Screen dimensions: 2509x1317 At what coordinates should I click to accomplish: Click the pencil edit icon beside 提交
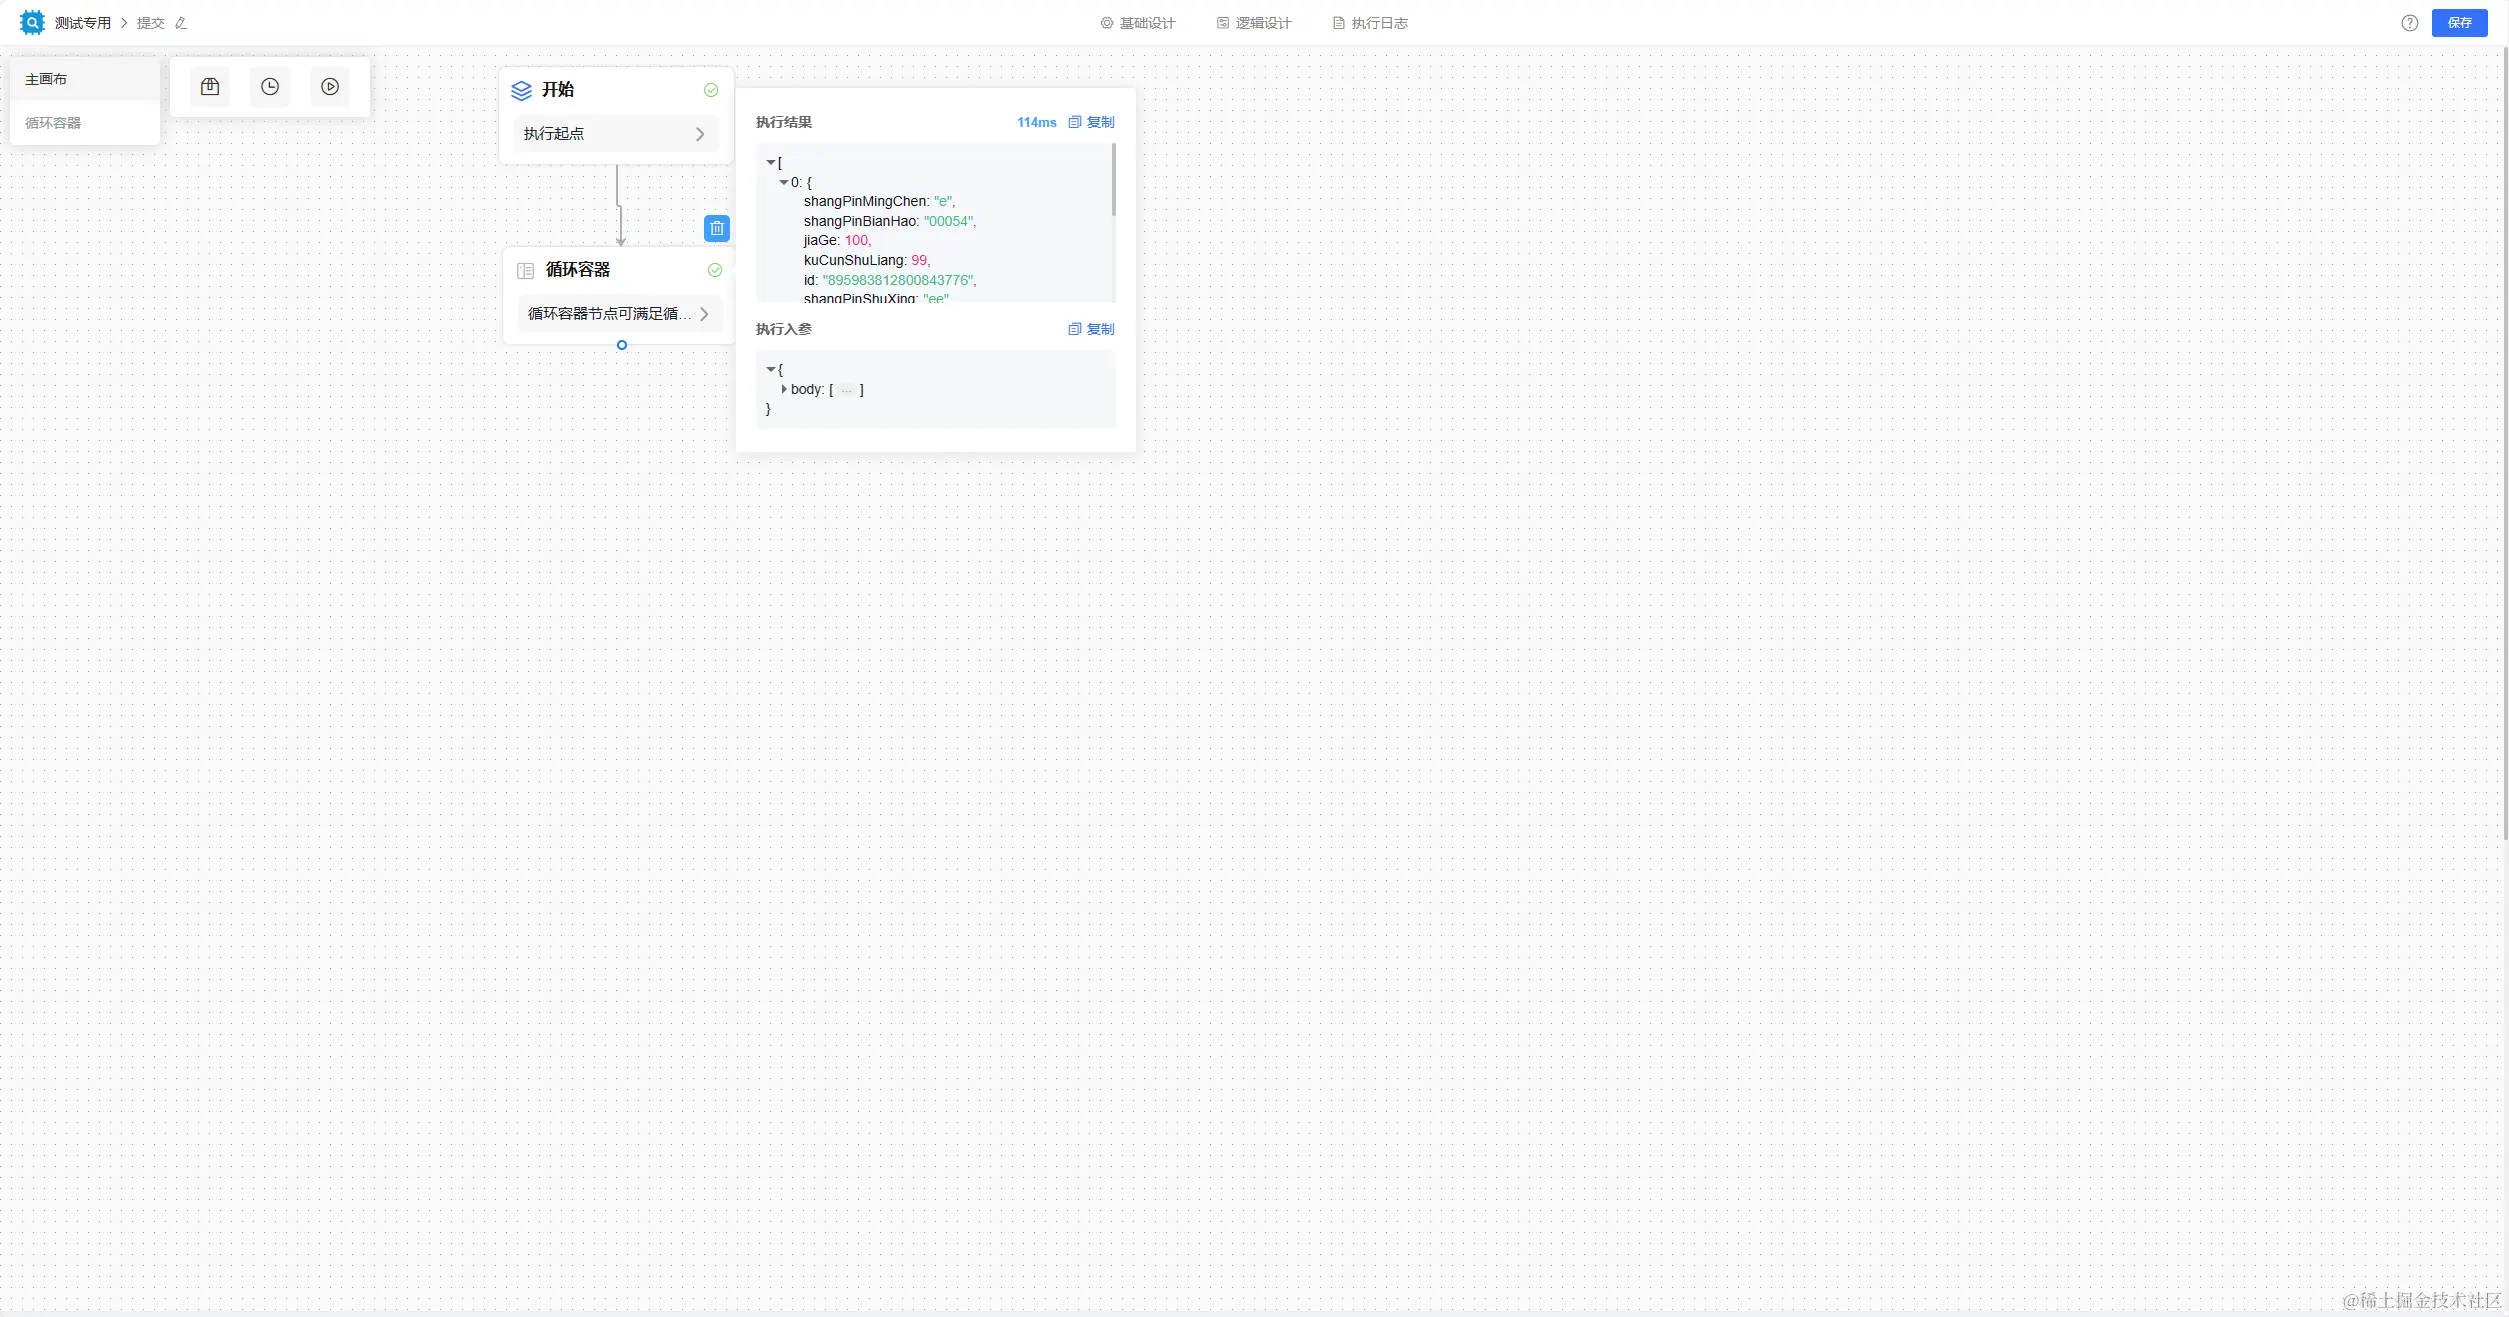tap(181, 23)
